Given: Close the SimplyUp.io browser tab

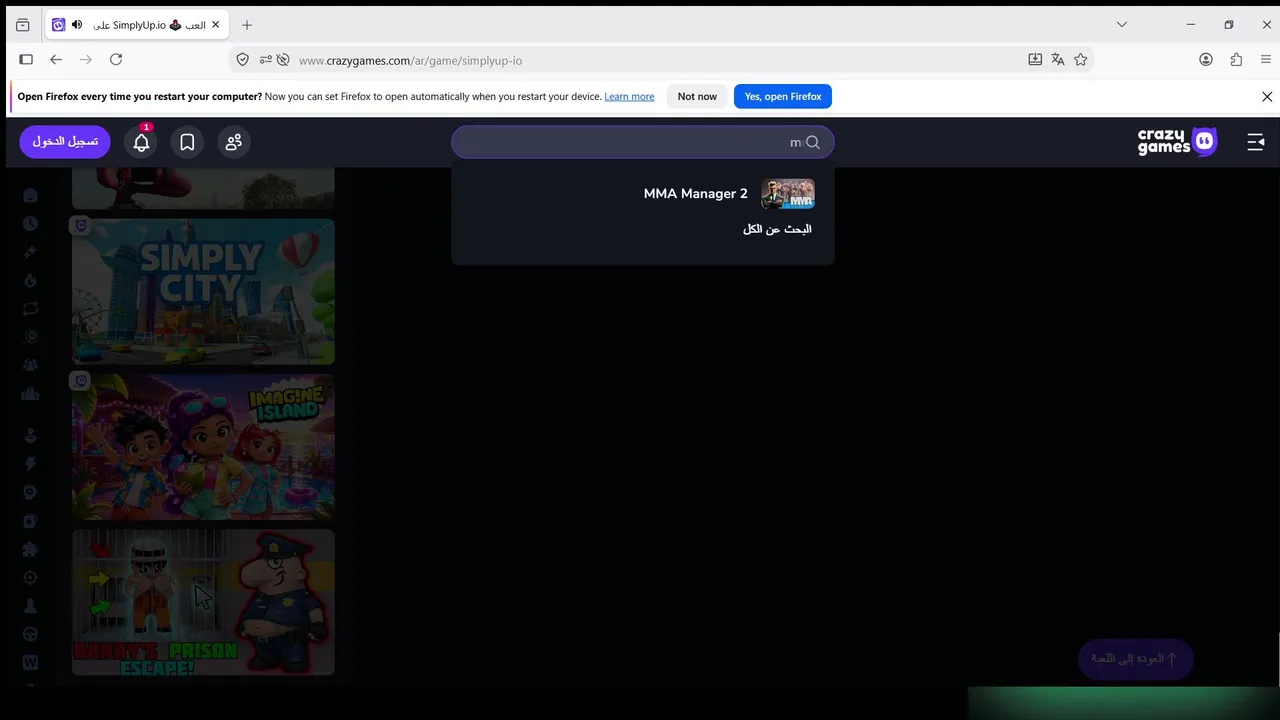Looking at the screenshot, I should pyautogui.click(x=215, y=25).
